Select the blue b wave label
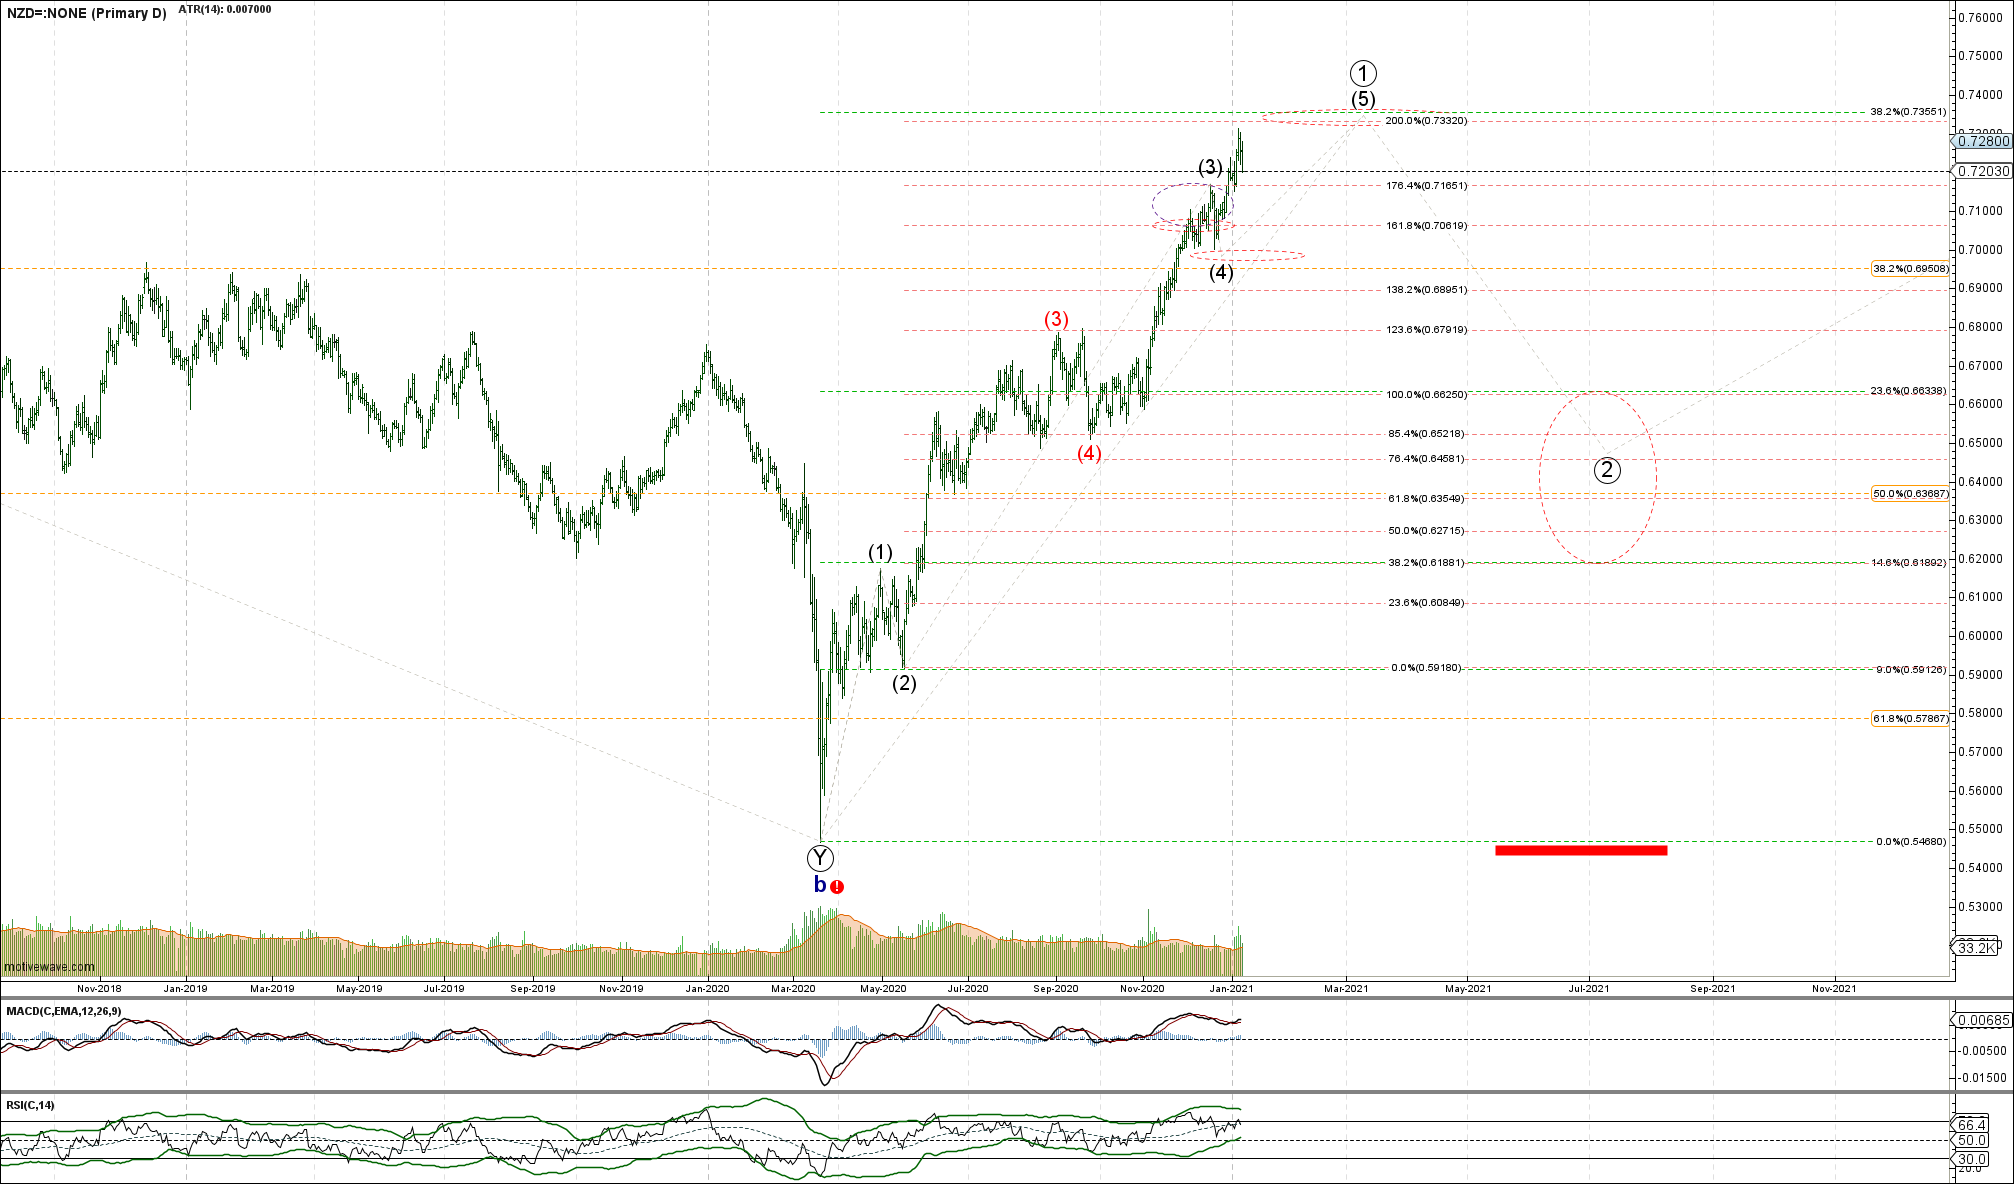 (x=820, y=885)
